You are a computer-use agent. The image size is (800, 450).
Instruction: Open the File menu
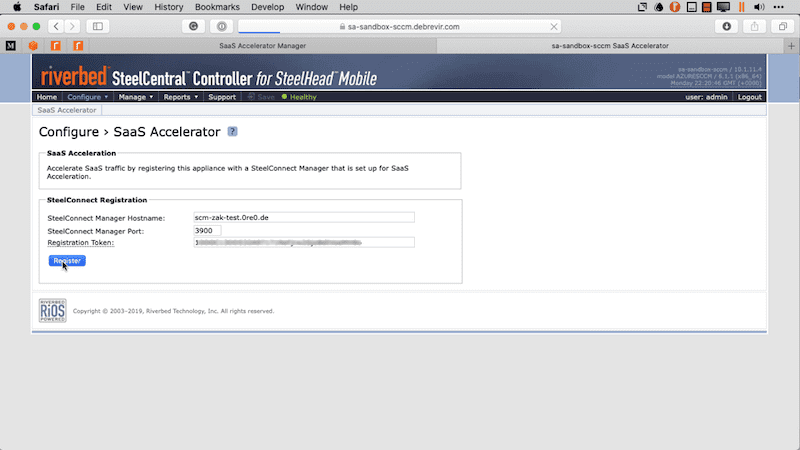click(78, 7)
